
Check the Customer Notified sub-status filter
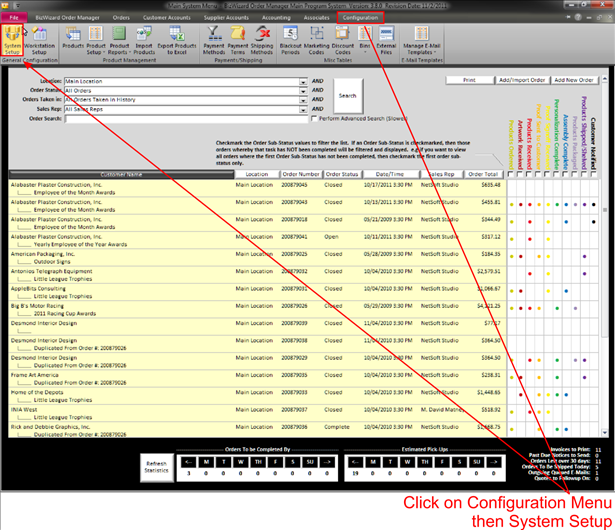[x=593, y=174]
